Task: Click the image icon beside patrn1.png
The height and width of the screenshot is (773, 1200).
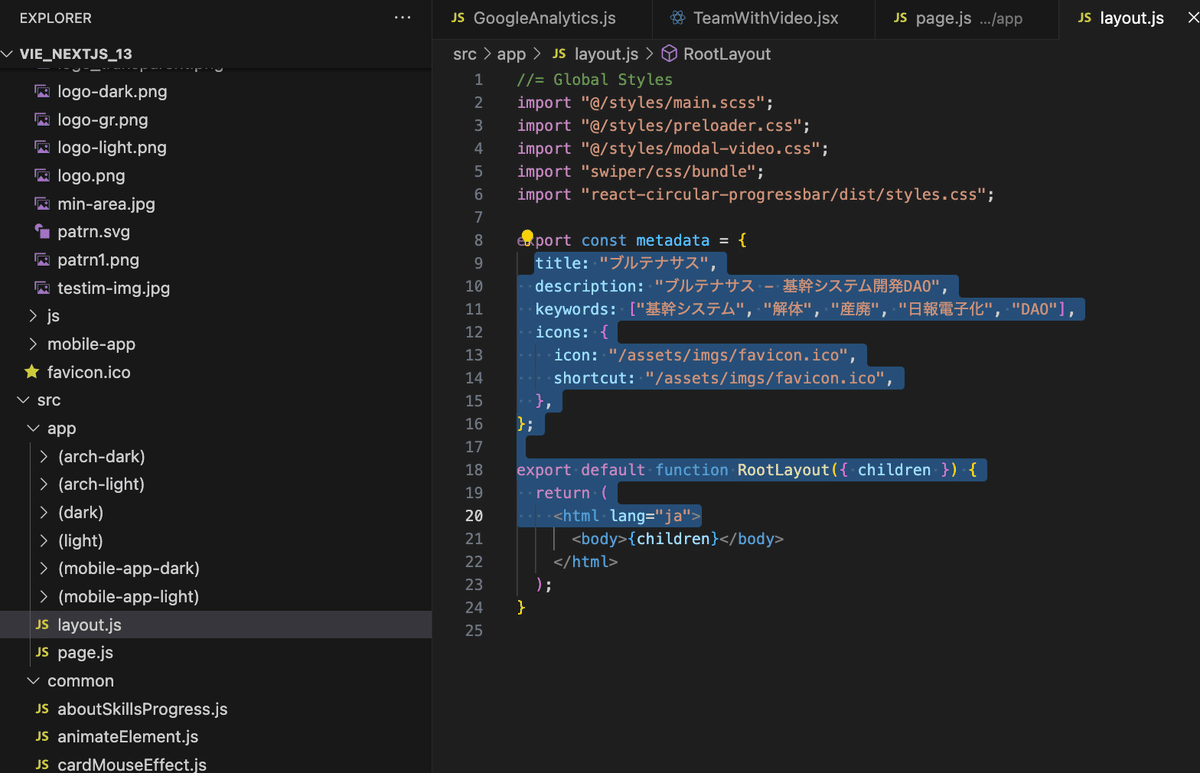Action: pyautogui.click(x=42, y=259)
